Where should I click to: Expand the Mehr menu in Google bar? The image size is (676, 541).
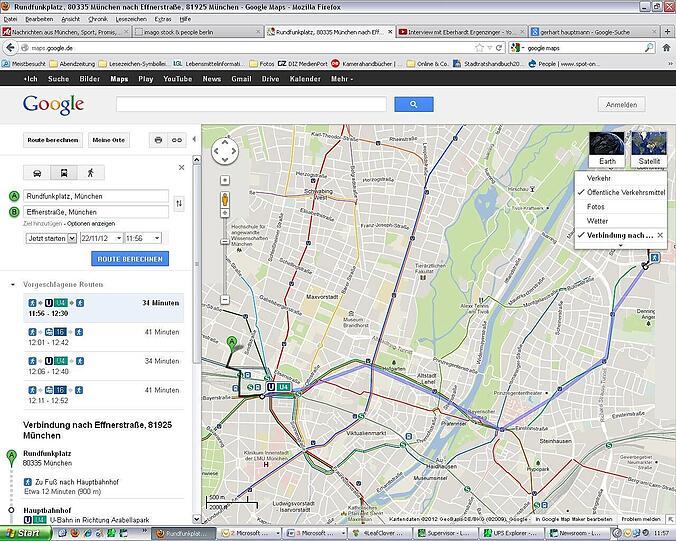pyautogui.click(x=342, y=79)
